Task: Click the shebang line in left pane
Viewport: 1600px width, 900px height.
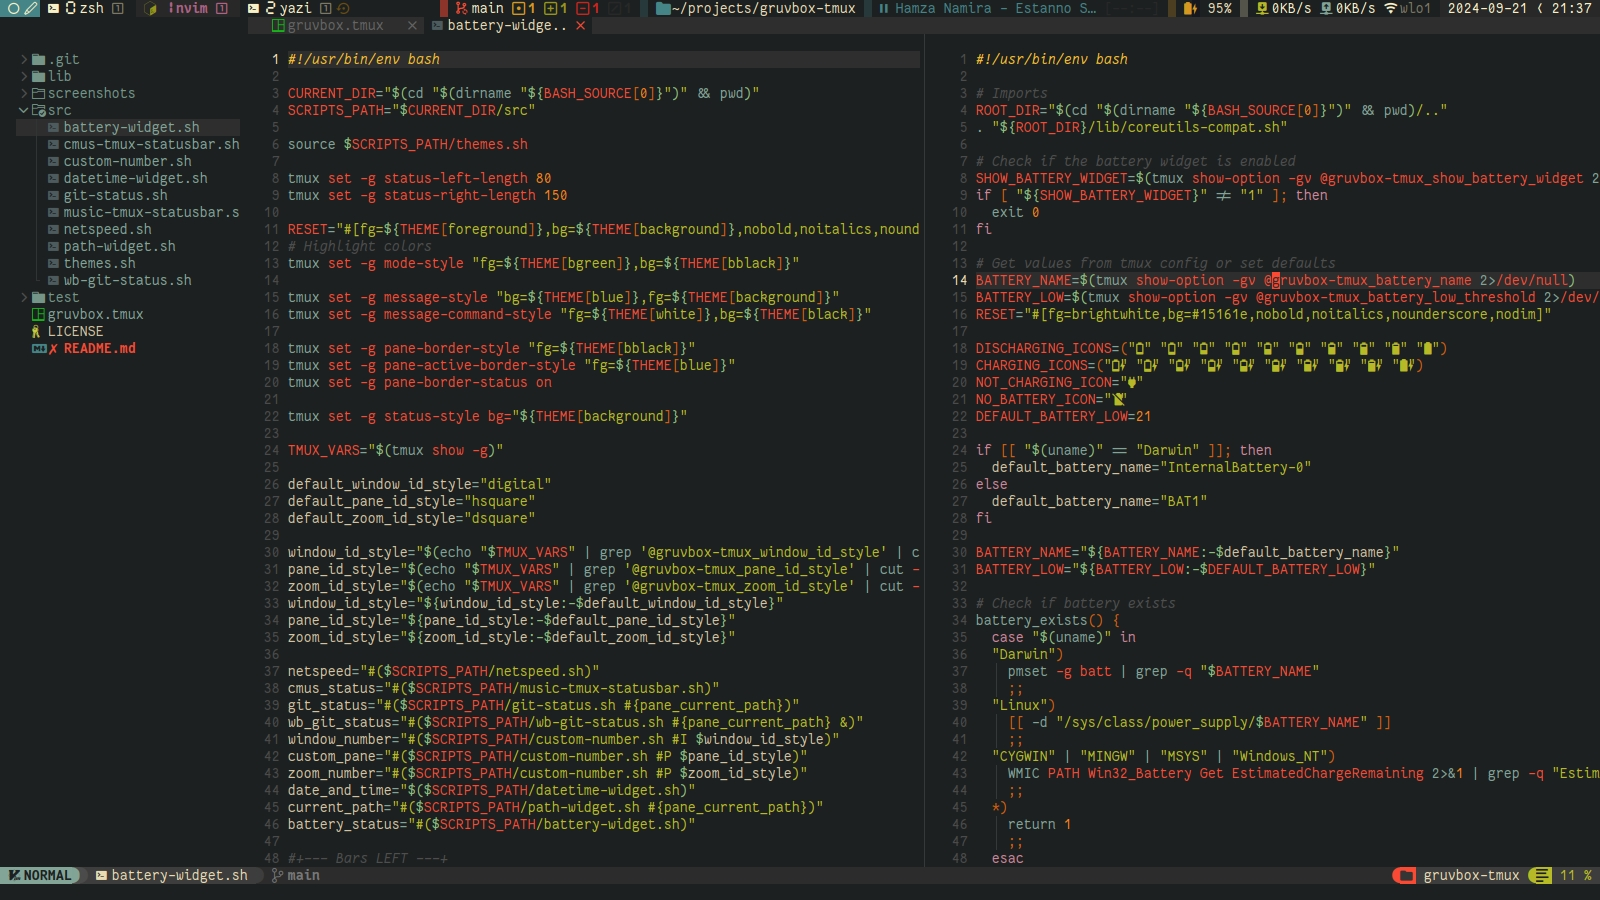Action: [363, 59]
